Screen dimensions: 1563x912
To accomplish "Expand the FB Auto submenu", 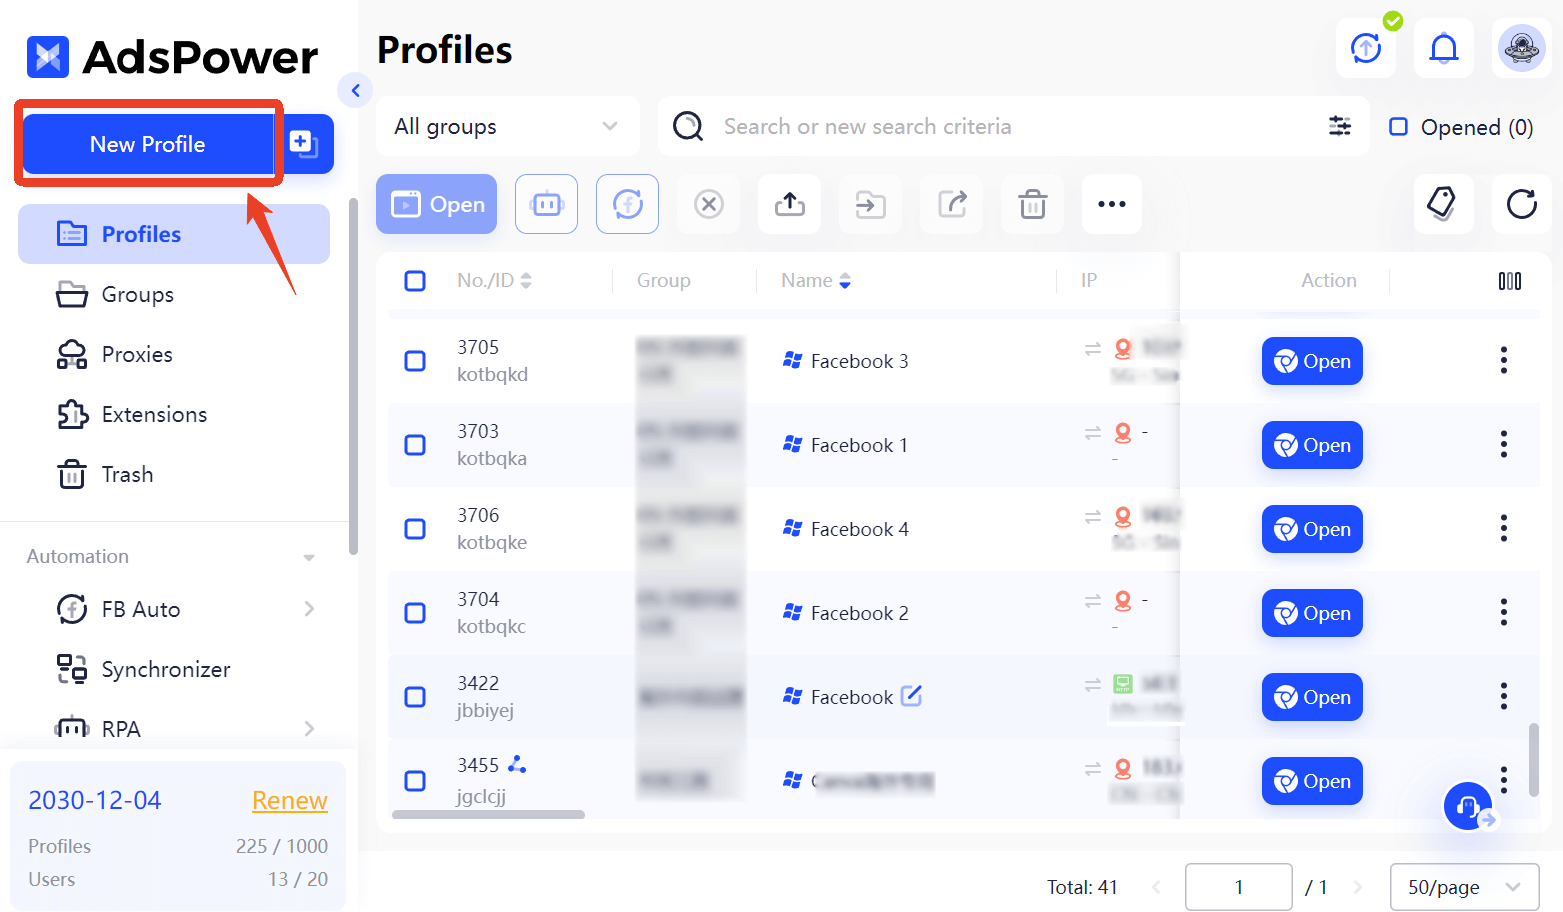I will tap(309, 609).
